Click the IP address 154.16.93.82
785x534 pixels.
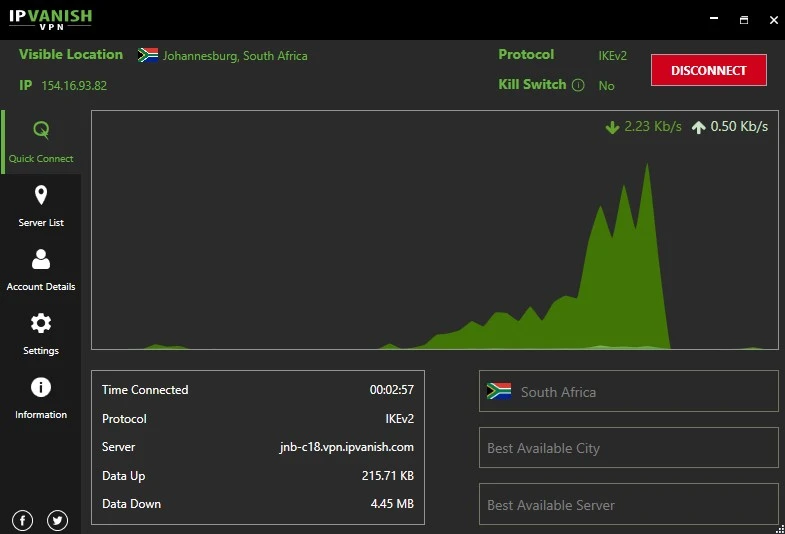[x=74, y=86]
